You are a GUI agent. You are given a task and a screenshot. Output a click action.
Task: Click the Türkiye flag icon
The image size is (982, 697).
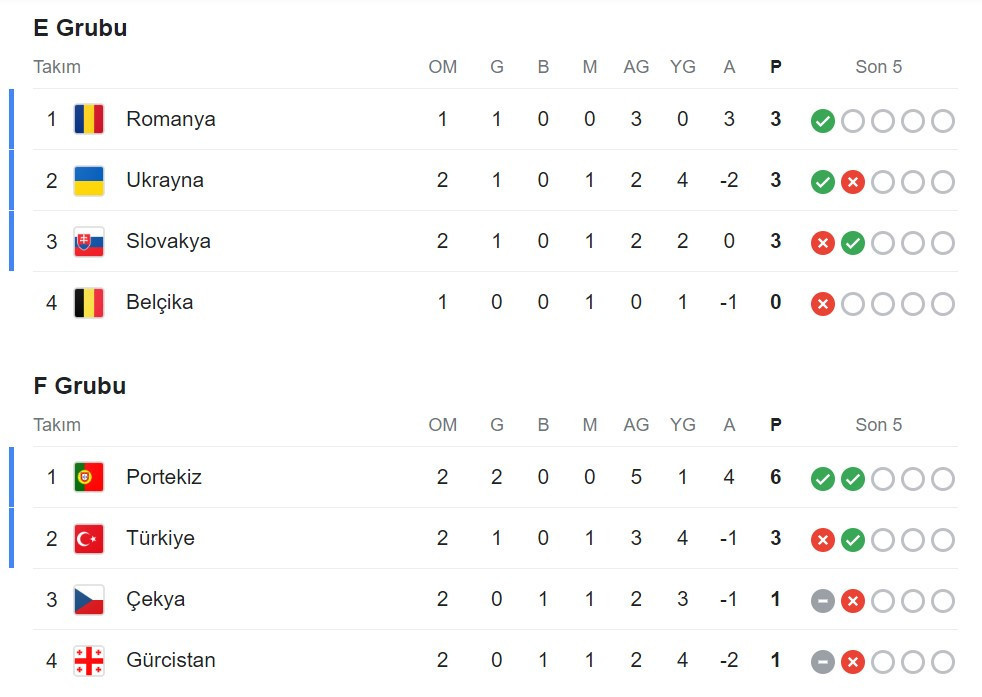[88, 538]
